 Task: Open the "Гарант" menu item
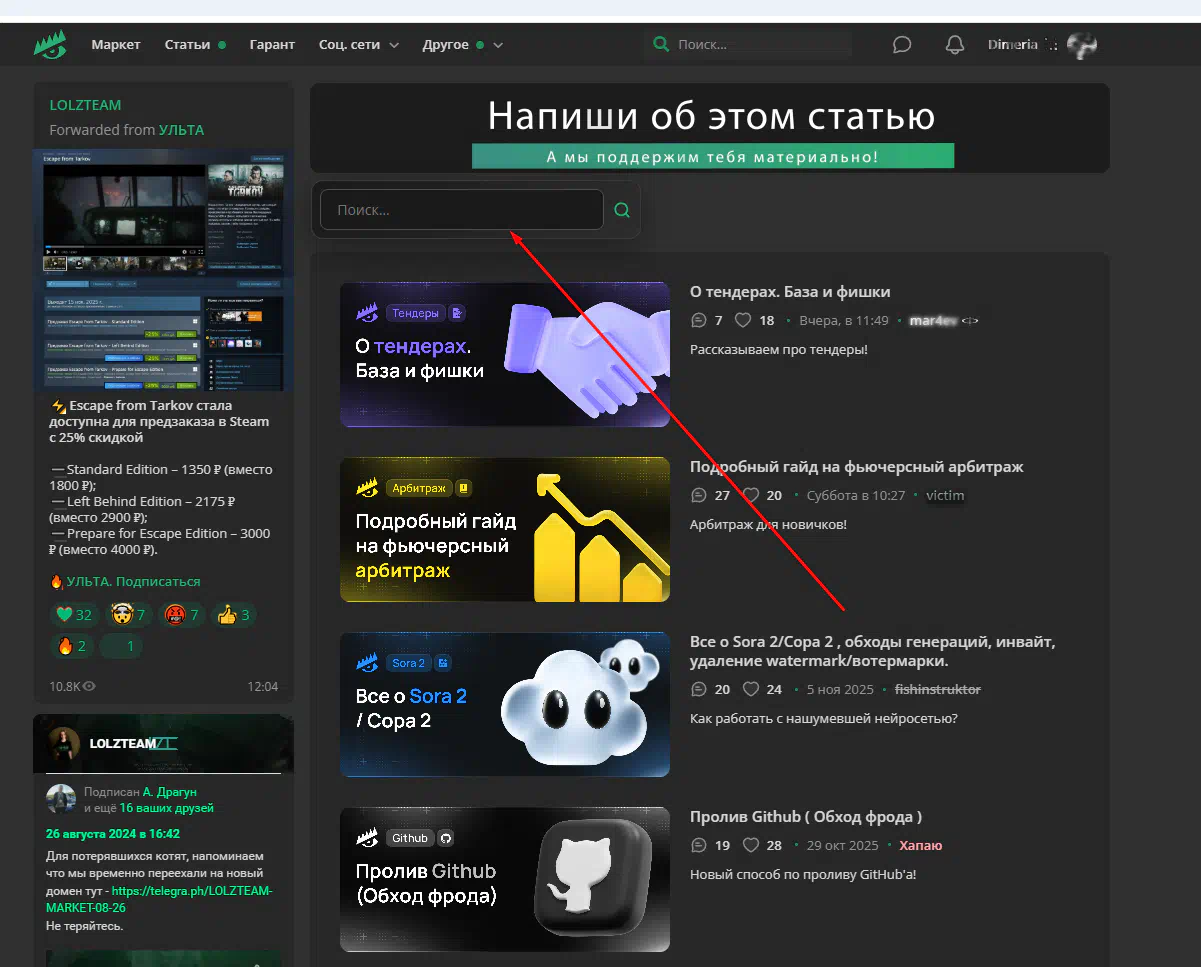(x=272, y=45)
